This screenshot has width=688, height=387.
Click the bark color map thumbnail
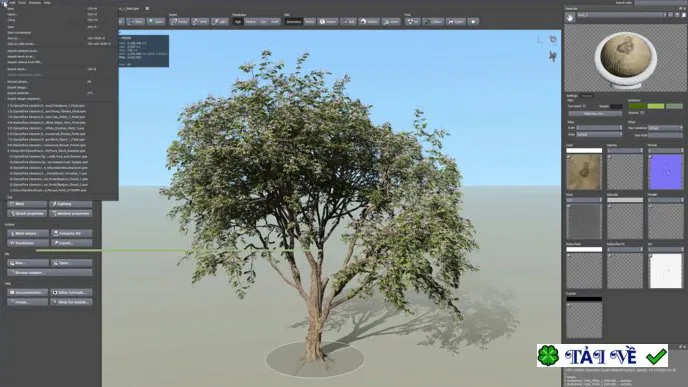coord(584,172)
